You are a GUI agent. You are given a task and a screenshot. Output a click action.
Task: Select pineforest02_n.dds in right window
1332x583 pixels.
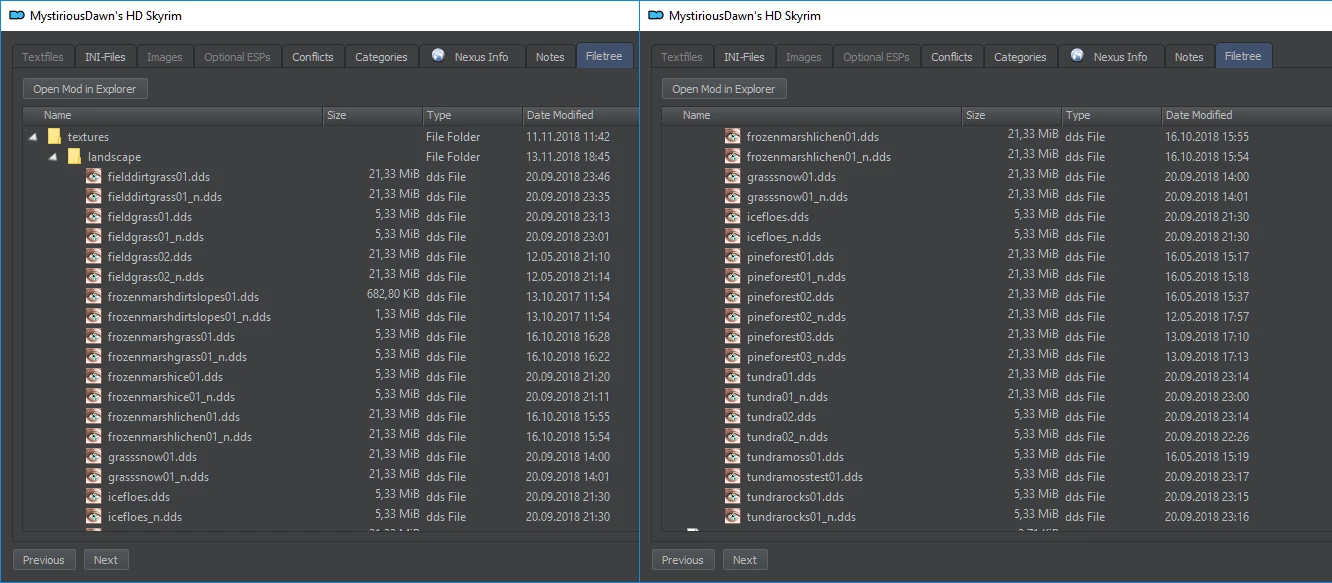(x=796, y=317)
